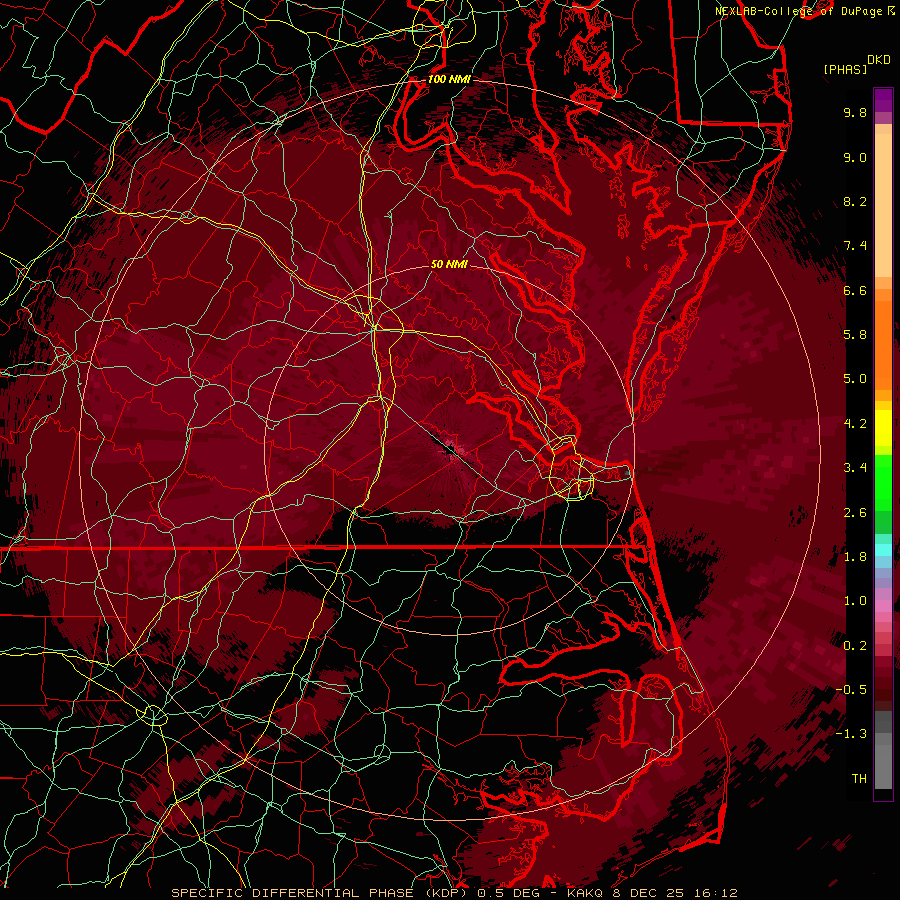The width and height of the screenshot is (900, 900).
Task: Click the product title text at the bottom
Action: coord(455,893)
